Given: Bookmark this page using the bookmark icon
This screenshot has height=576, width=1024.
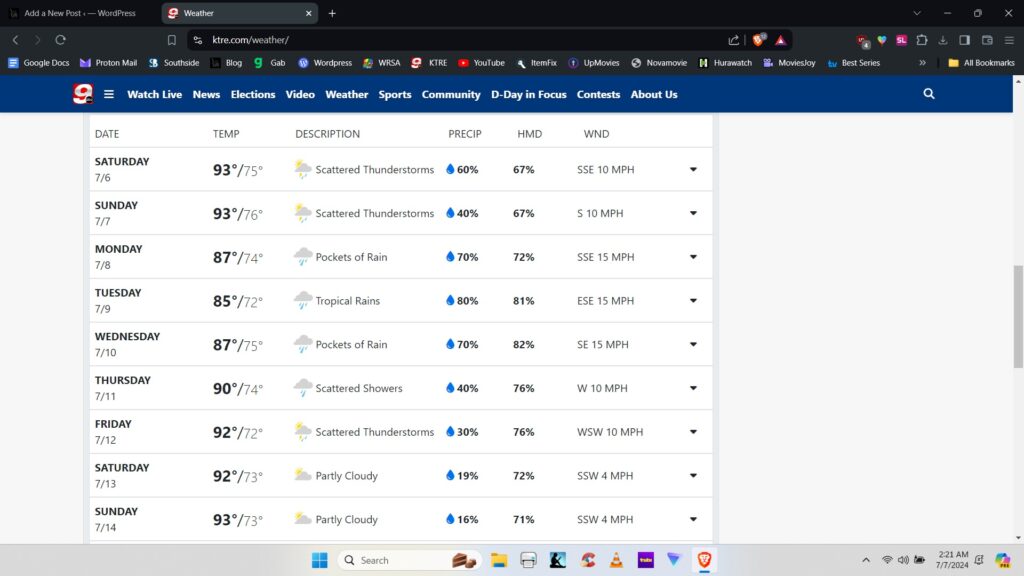Looking at the screenshot, I should tap(172, 40).
